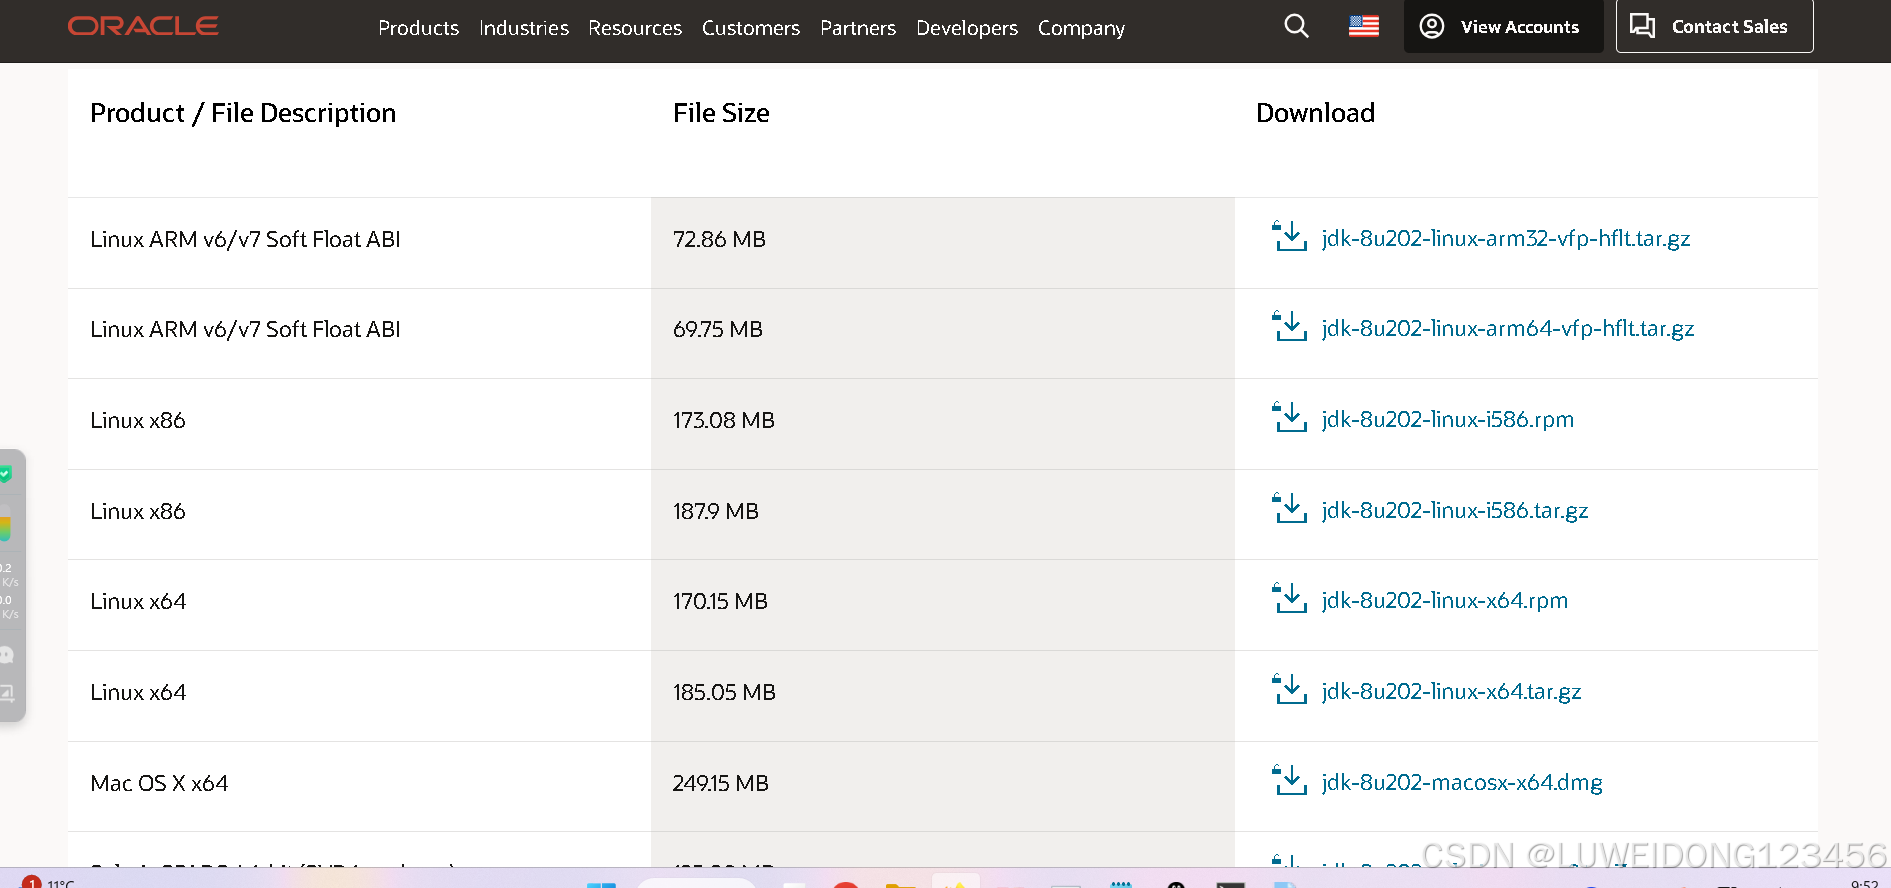Image resolution: width=1891 pixels, height=888 pixels.
Task: Download icon for macosx-x64.dmg
Action: (x=1289, y=781)
